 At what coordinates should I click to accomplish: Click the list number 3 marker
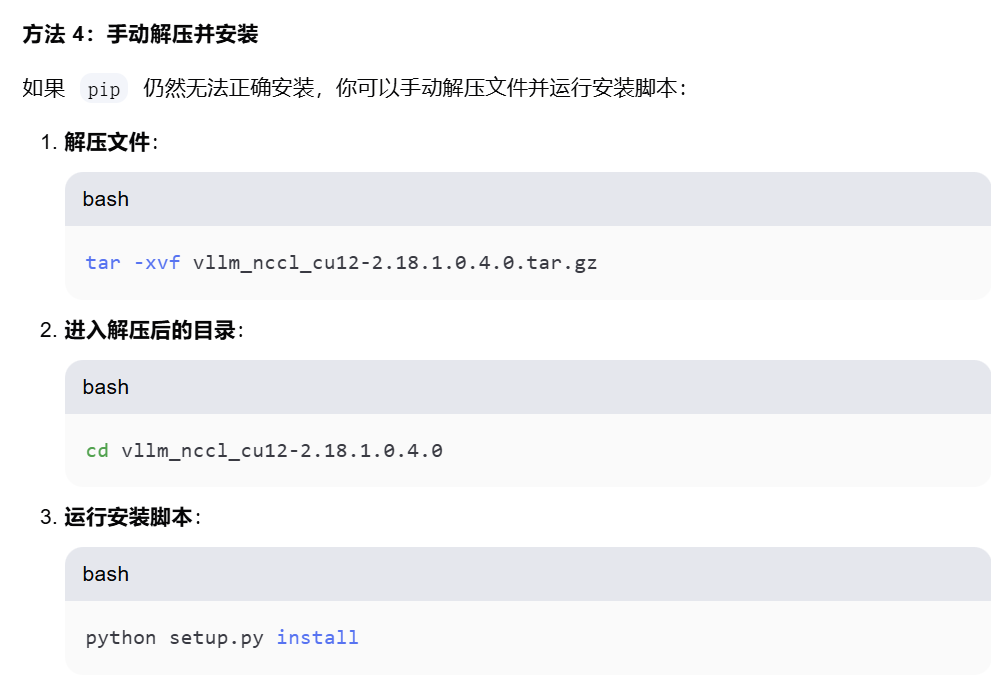48,518
